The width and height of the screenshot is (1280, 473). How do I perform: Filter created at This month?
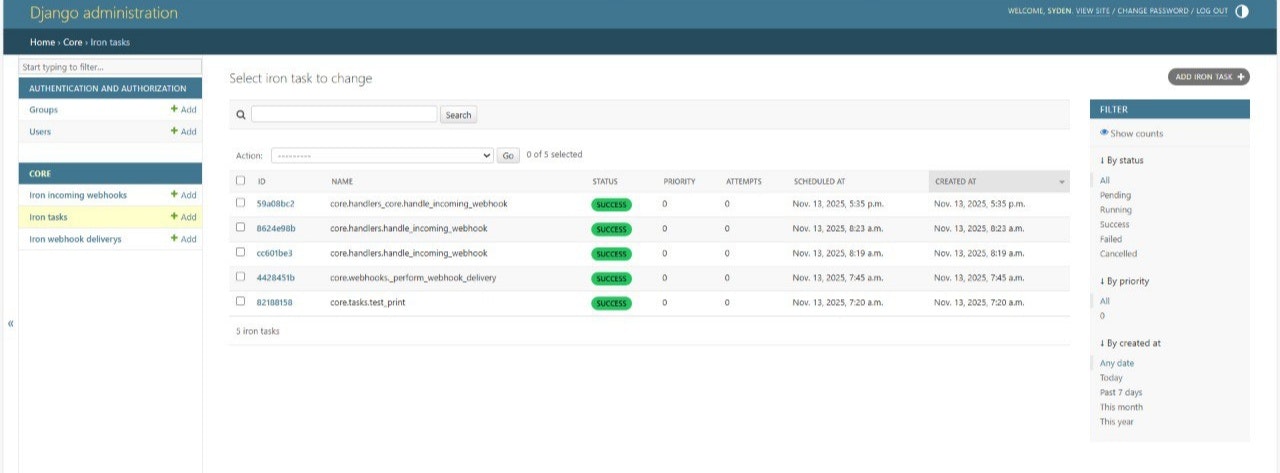click(x=1121, y=407)
